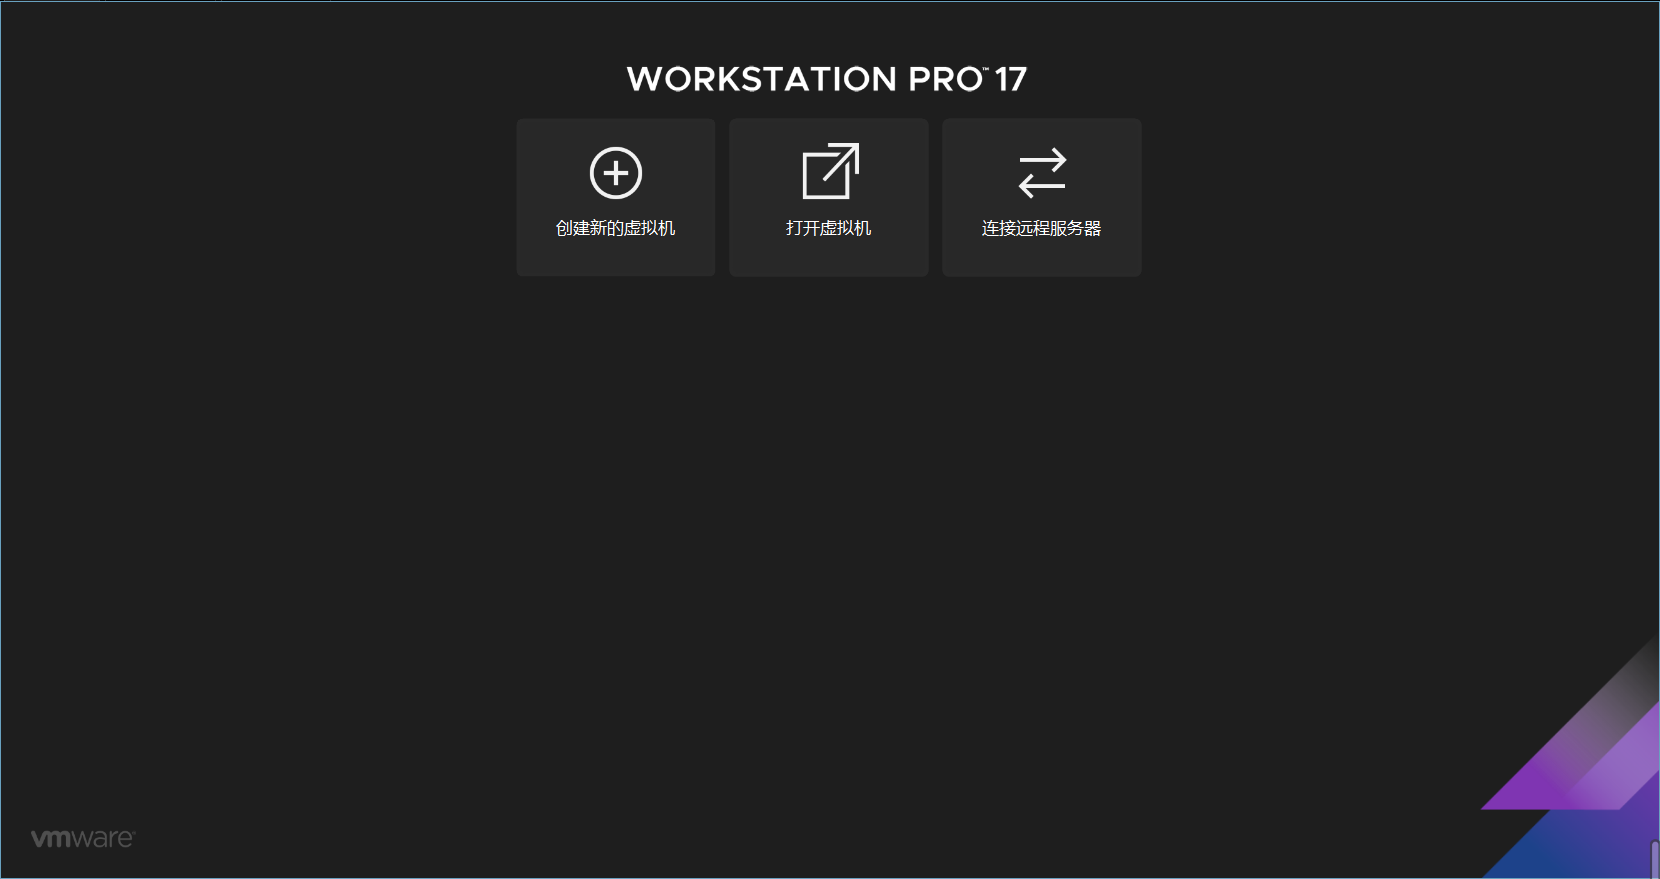Click the PRO word in the heading
This screenshot has height=879, width=1660.
(945, 79)
